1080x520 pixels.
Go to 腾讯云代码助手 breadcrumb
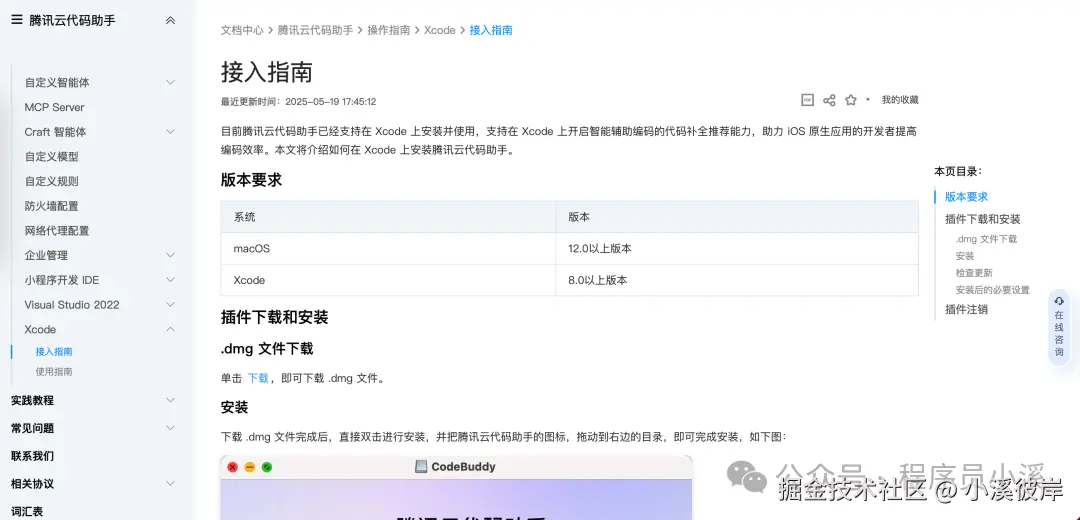(315, 30)
